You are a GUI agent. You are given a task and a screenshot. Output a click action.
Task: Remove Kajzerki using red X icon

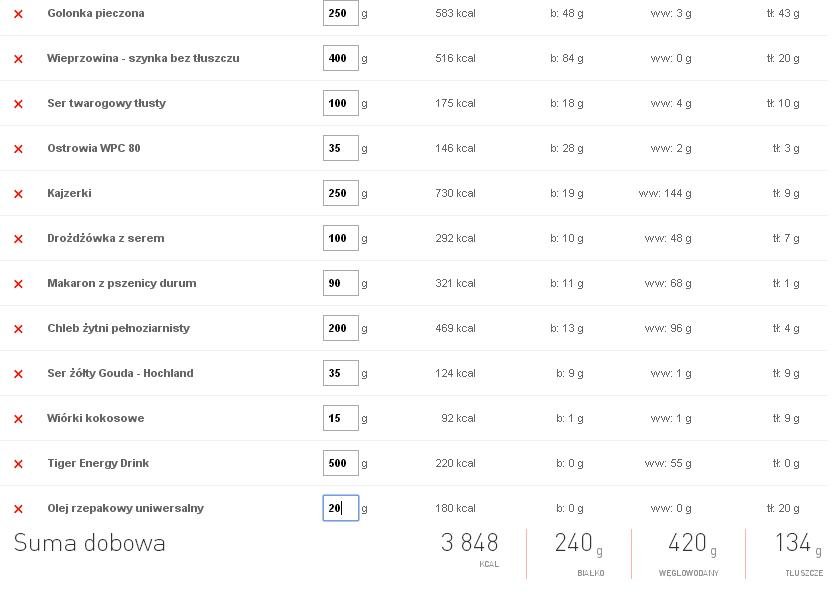[x=18, y=194]
